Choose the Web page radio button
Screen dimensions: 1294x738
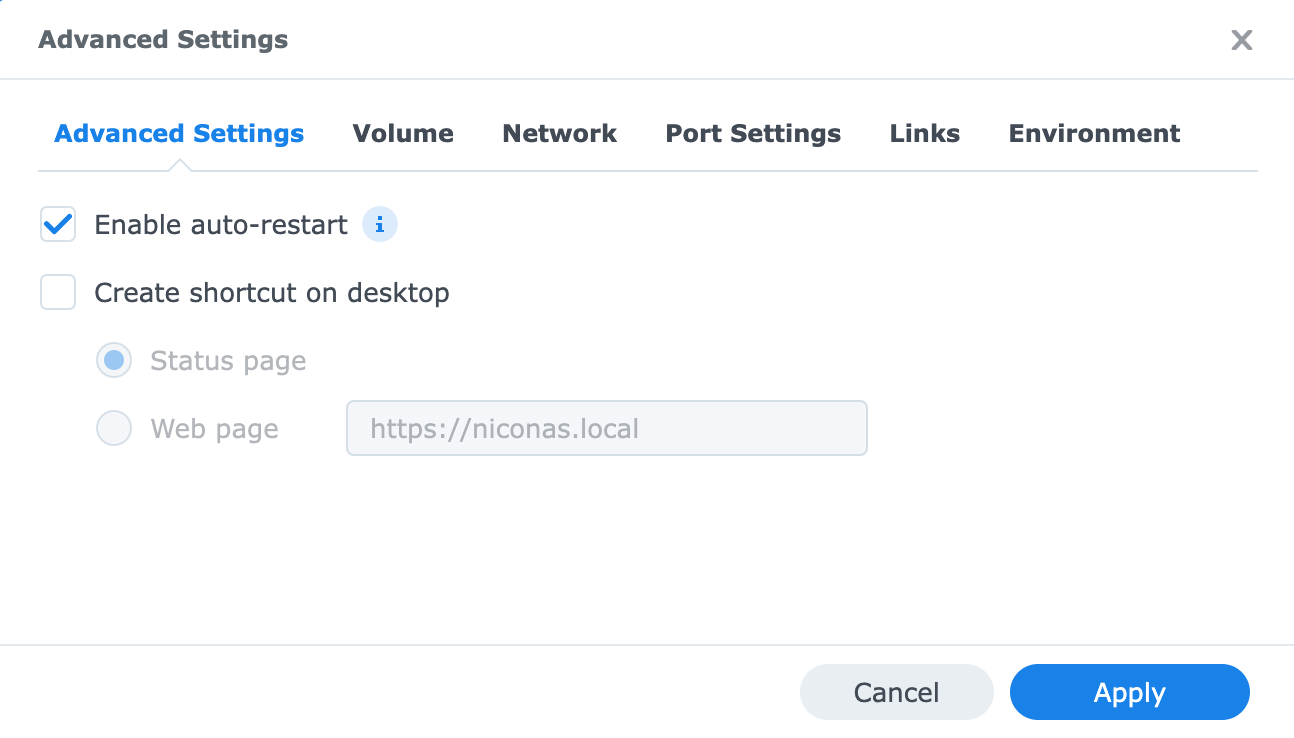click(x=114, y=429)
